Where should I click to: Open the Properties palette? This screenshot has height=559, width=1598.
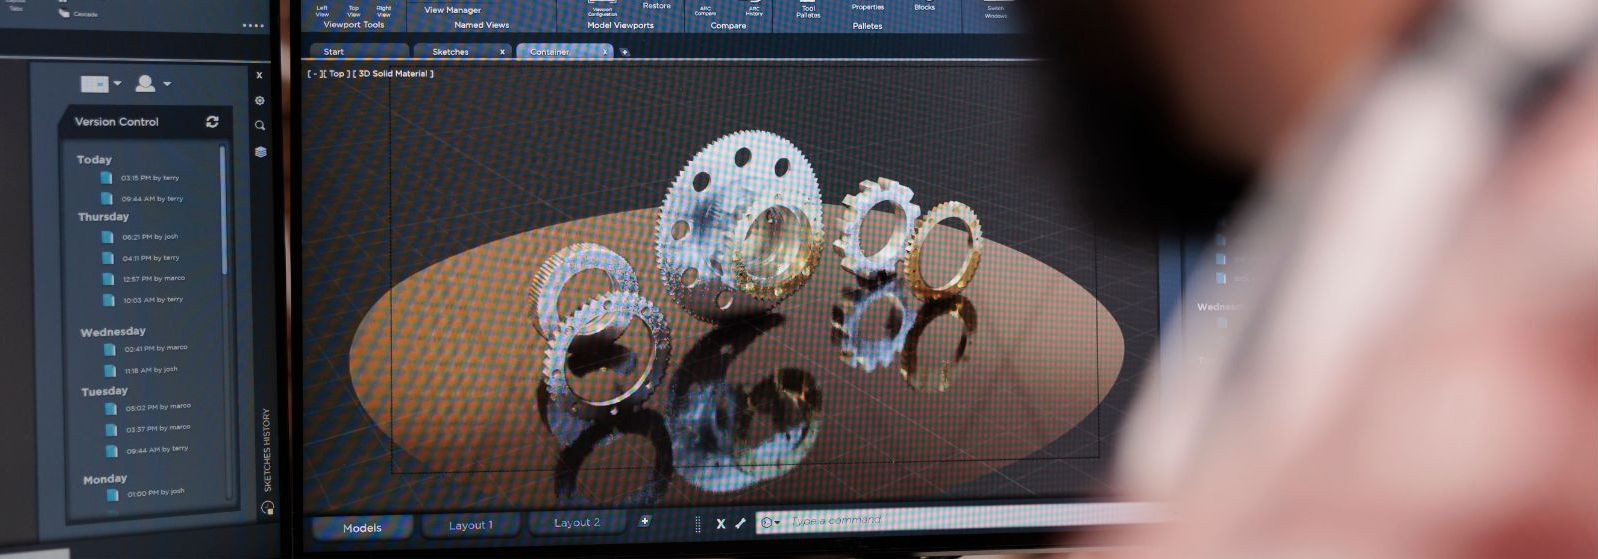[867, 7]
